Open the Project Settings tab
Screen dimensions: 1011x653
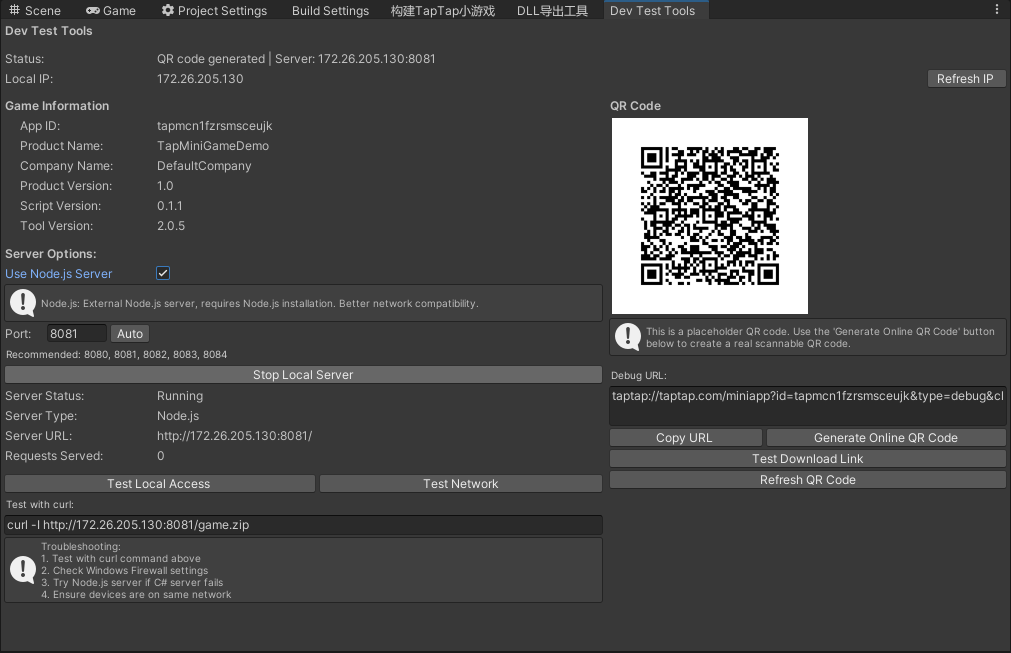point(214,10)
